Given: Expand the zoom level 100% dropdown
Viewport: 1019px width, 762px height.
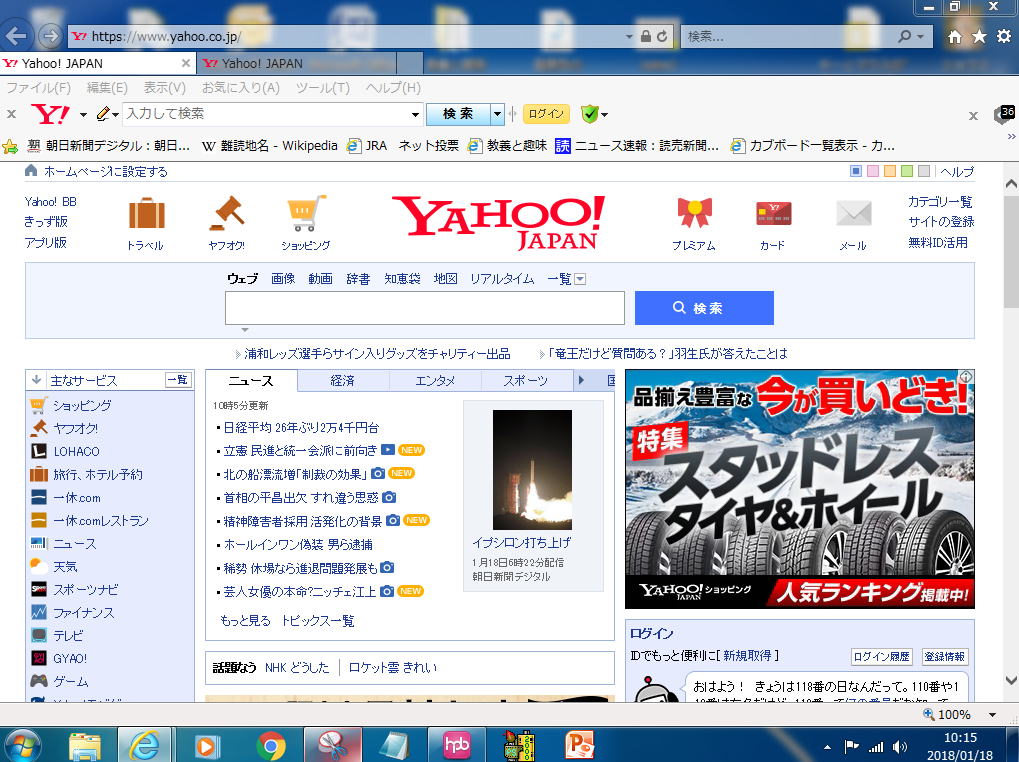Looking at the screenshot, I should pos(992,715).
